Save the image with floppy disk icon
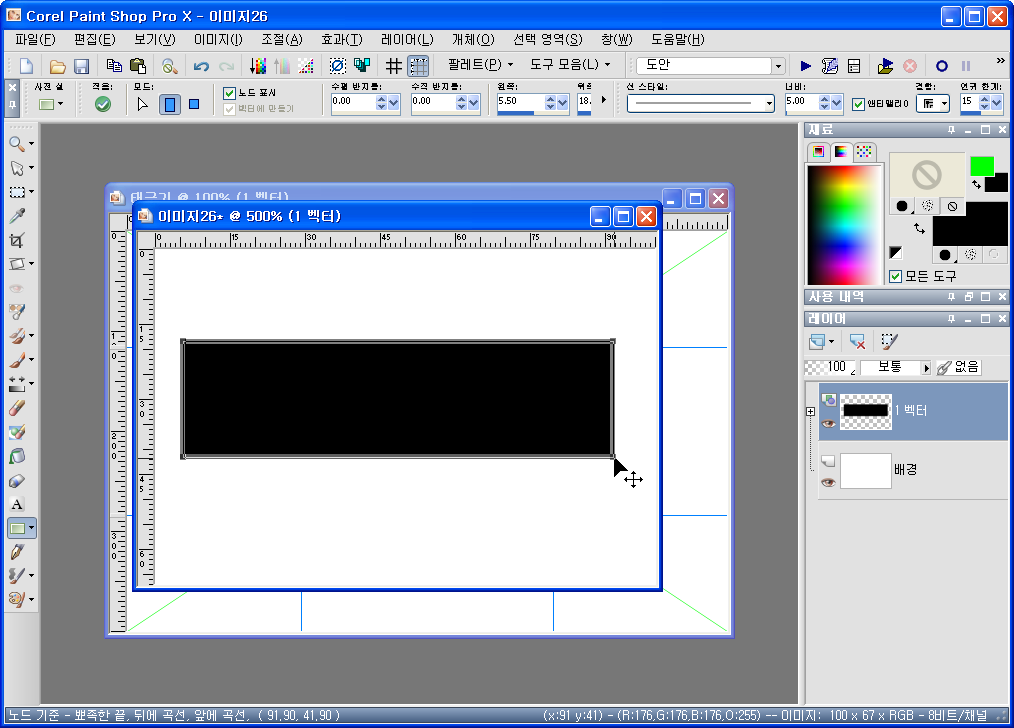 coord(81,66)
